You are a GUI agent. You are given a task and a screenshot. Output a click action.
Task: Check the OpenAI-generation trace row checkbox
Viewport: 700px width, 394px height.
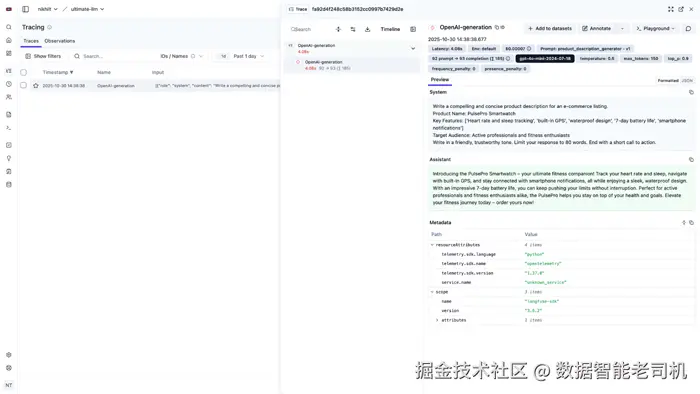coord(24,85)
